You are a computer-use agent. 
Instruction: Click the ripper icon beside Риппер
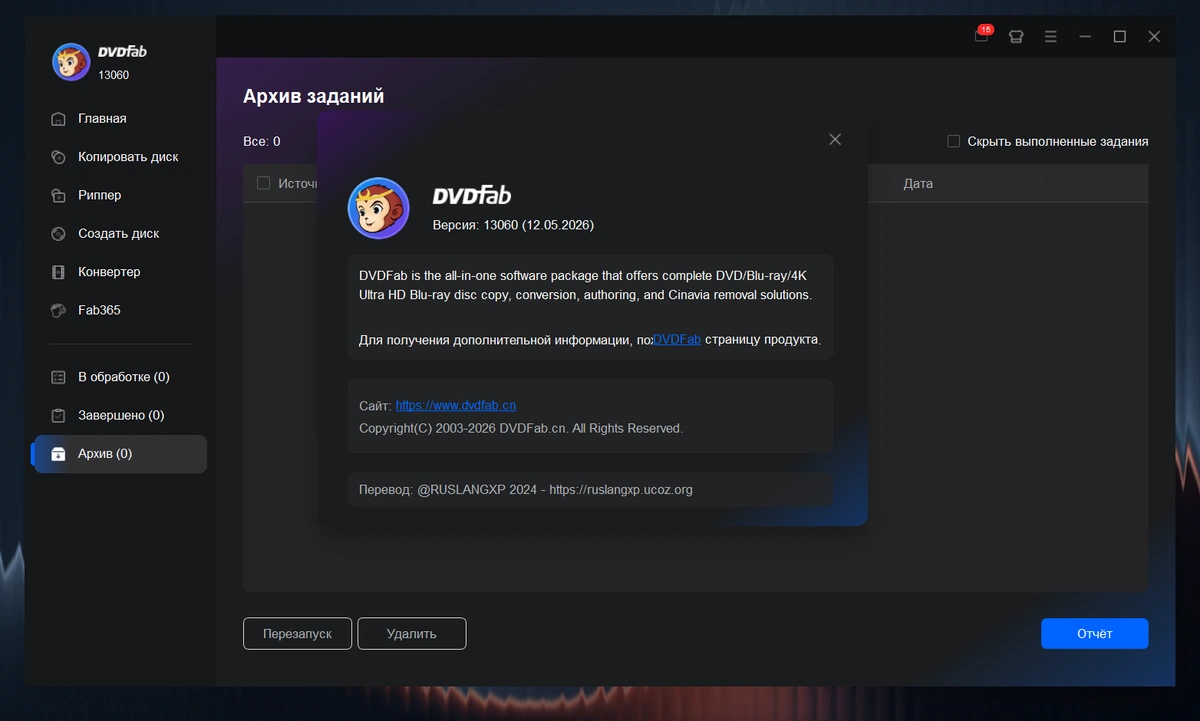point(58,195)
